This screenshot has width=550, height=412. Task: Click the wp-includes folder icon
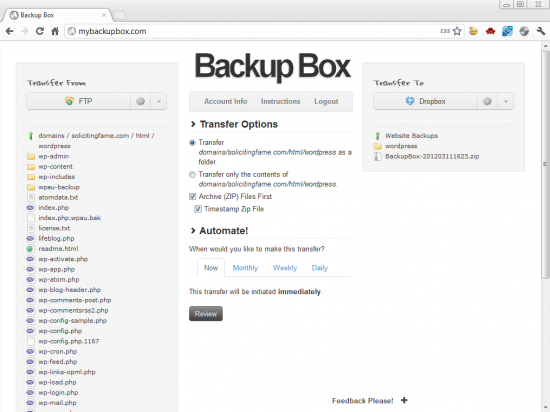tap(31, 177)
